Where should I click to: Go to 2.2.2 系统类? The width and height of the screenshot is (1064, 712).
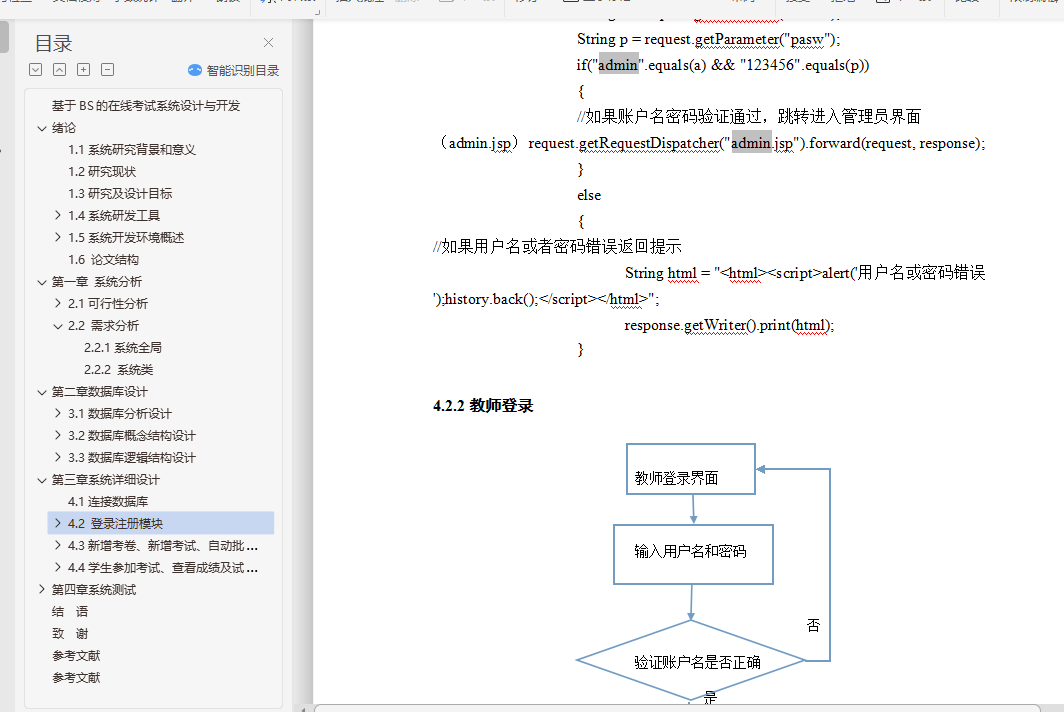119,369
